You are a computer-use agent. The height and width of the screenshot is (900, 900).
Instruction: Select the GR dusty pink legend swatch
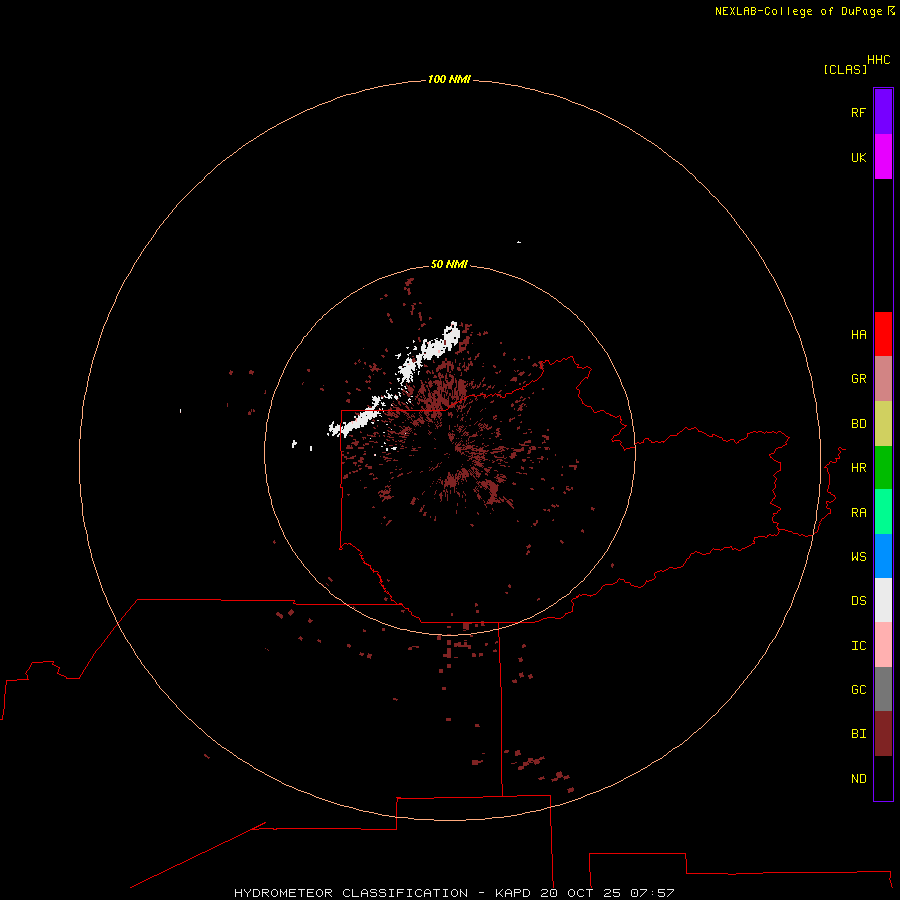click(883, 379)
